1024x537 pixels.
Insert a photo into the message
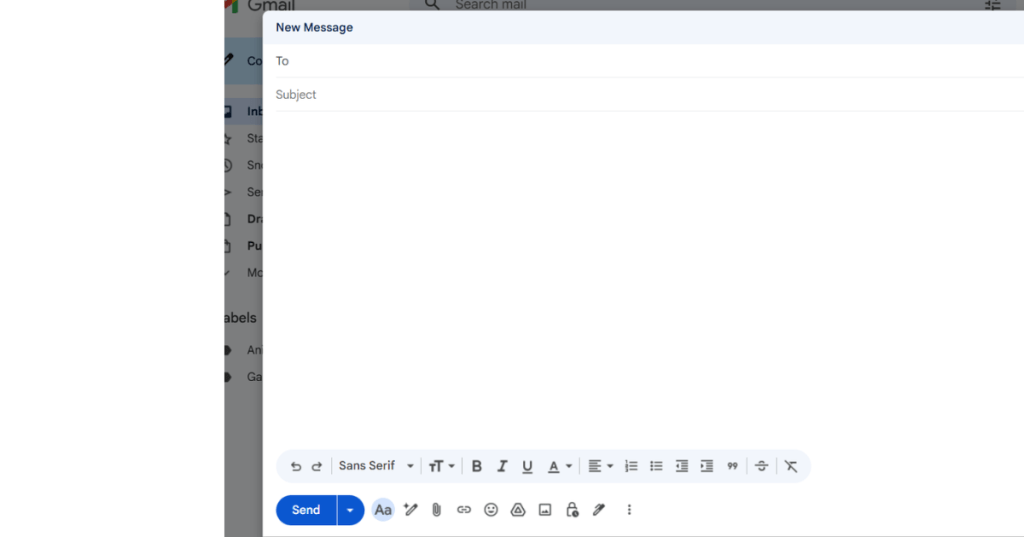(545, 510)
